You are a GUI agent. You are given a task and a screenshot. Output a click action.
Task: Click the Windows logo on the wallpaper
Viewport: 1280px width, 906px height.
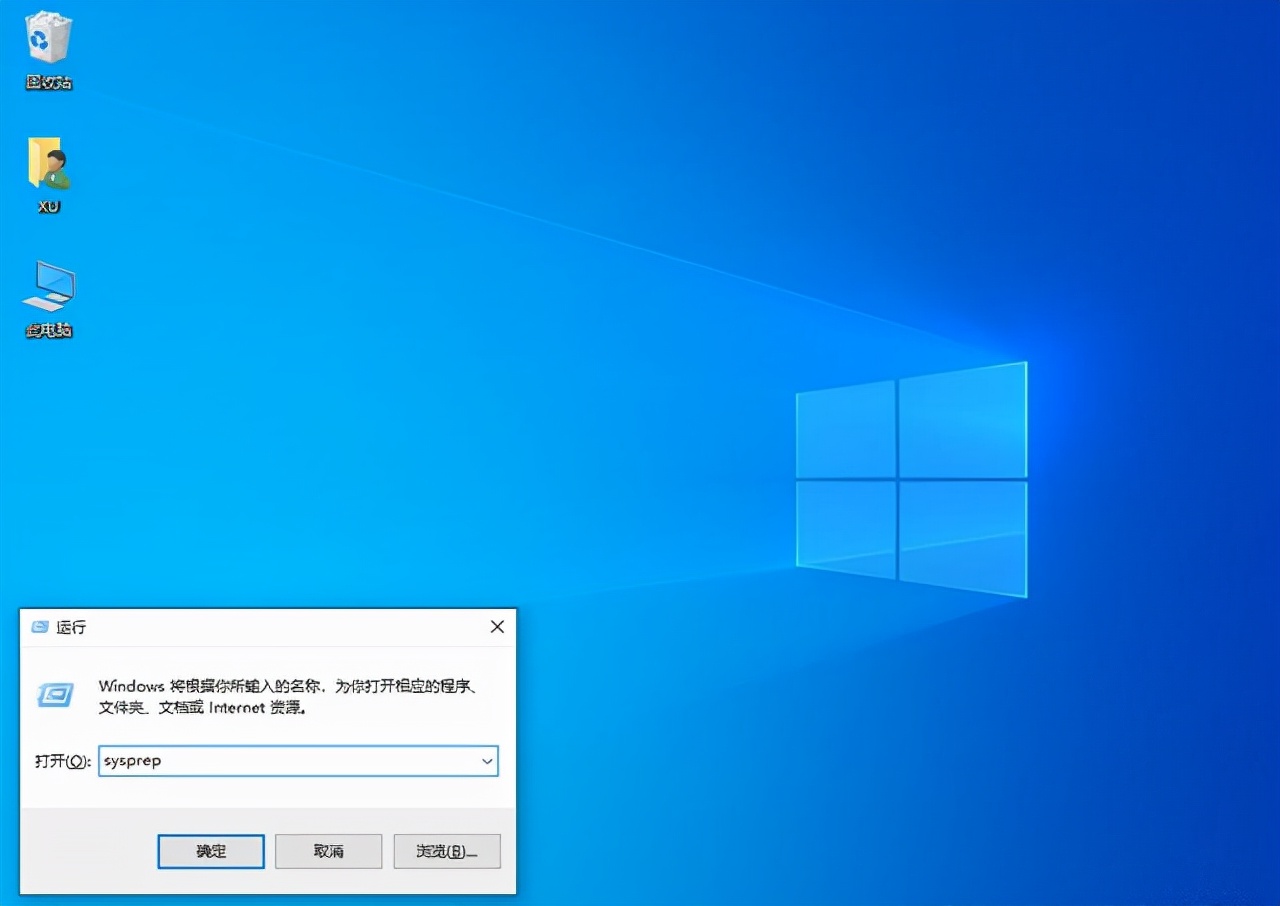coord(910,480)
